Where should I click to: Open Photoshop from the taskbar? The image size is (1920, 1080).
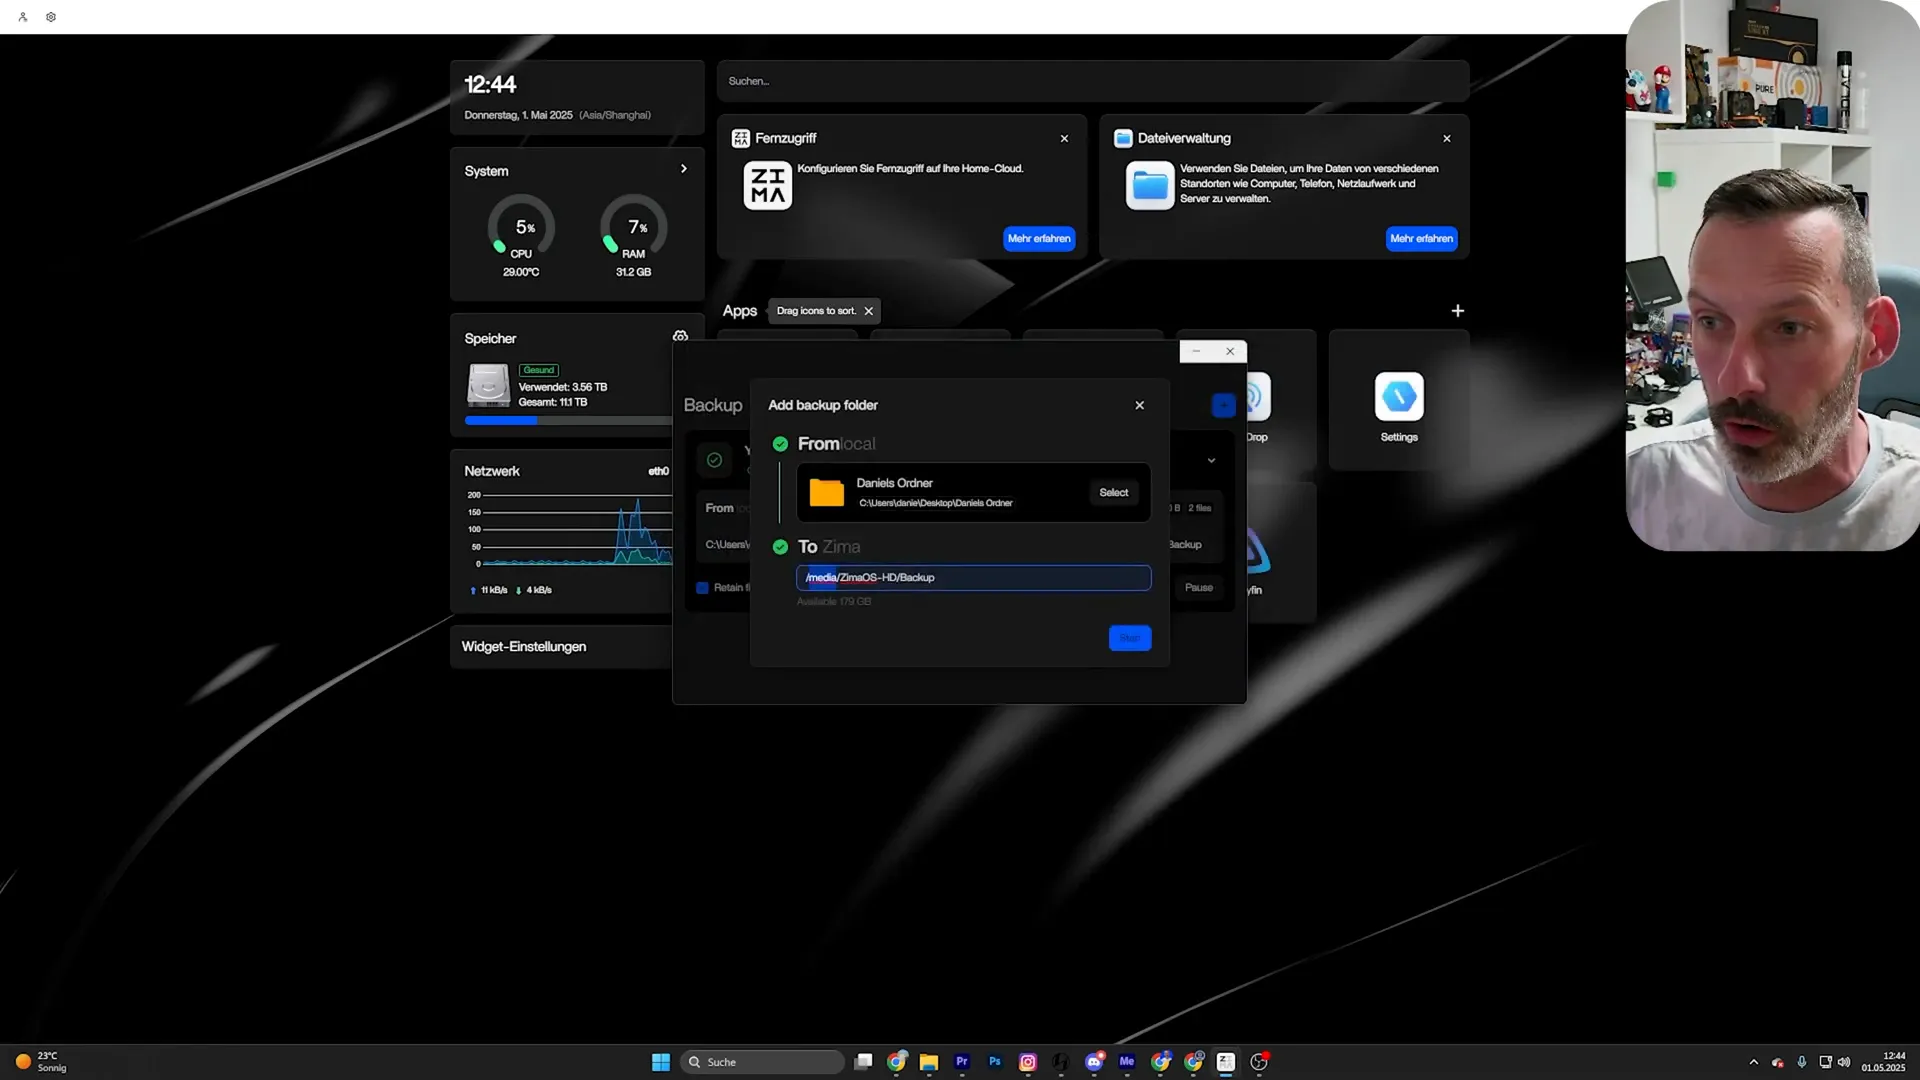coord(995,1062)
